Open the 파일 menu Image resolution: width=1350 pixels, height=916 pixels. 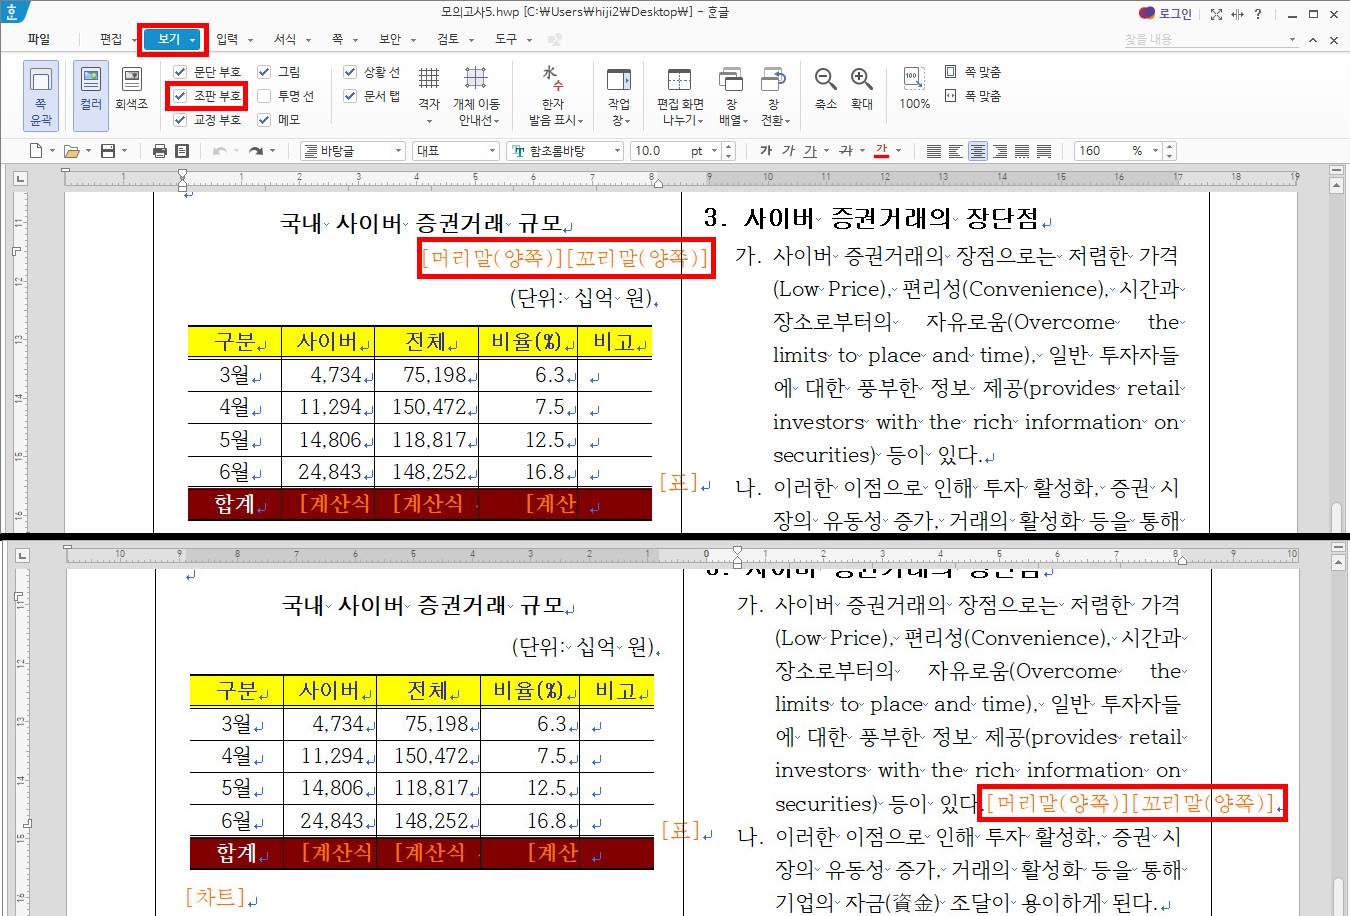(39, 39)
